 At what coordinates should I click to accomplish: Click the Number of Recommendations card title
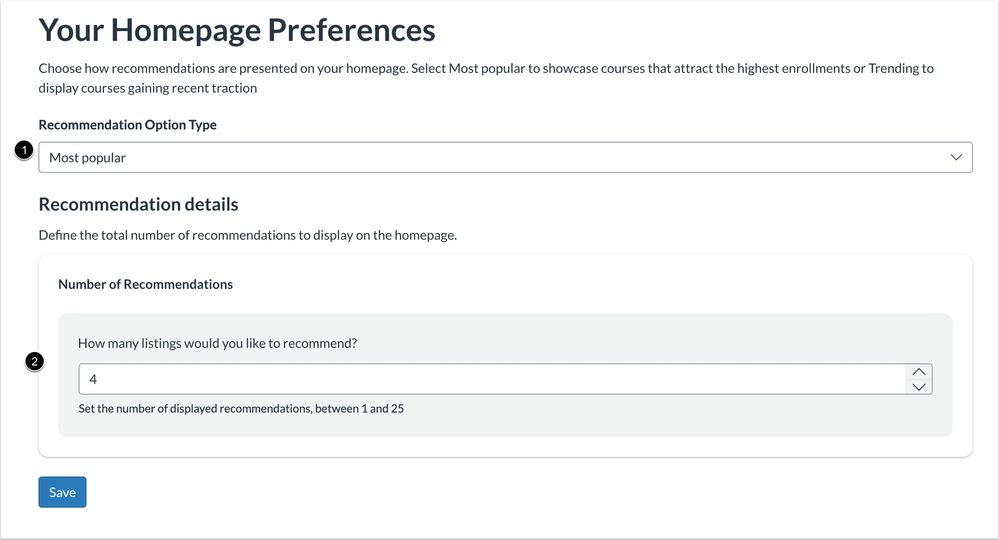[x=145, y=284]
